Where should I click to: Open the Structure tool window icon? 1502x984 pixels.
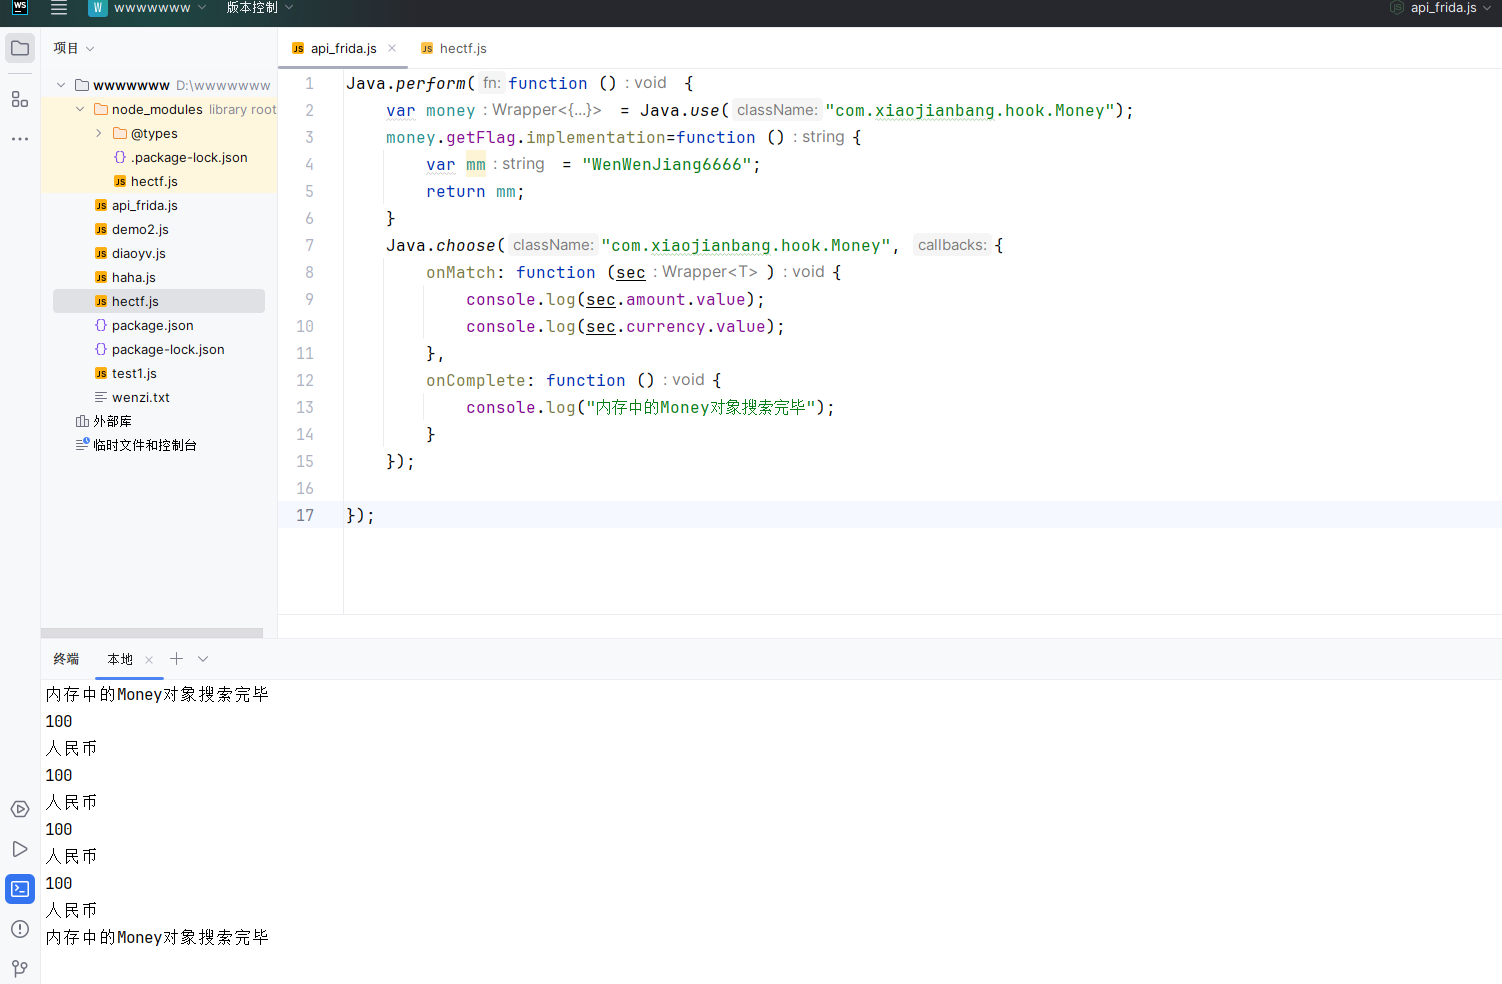click(x=20, y=99)
